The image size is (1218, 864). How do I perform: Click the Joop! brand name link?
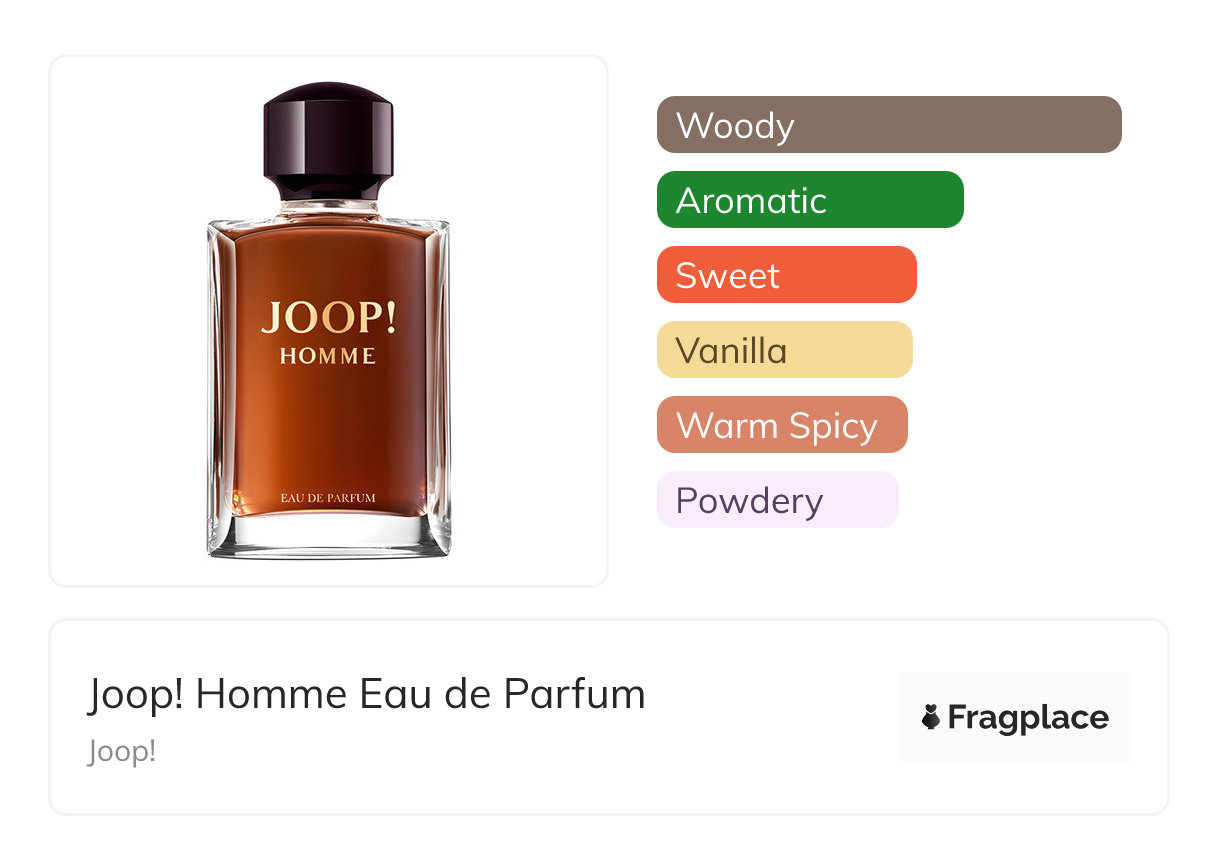click(122, 751)
